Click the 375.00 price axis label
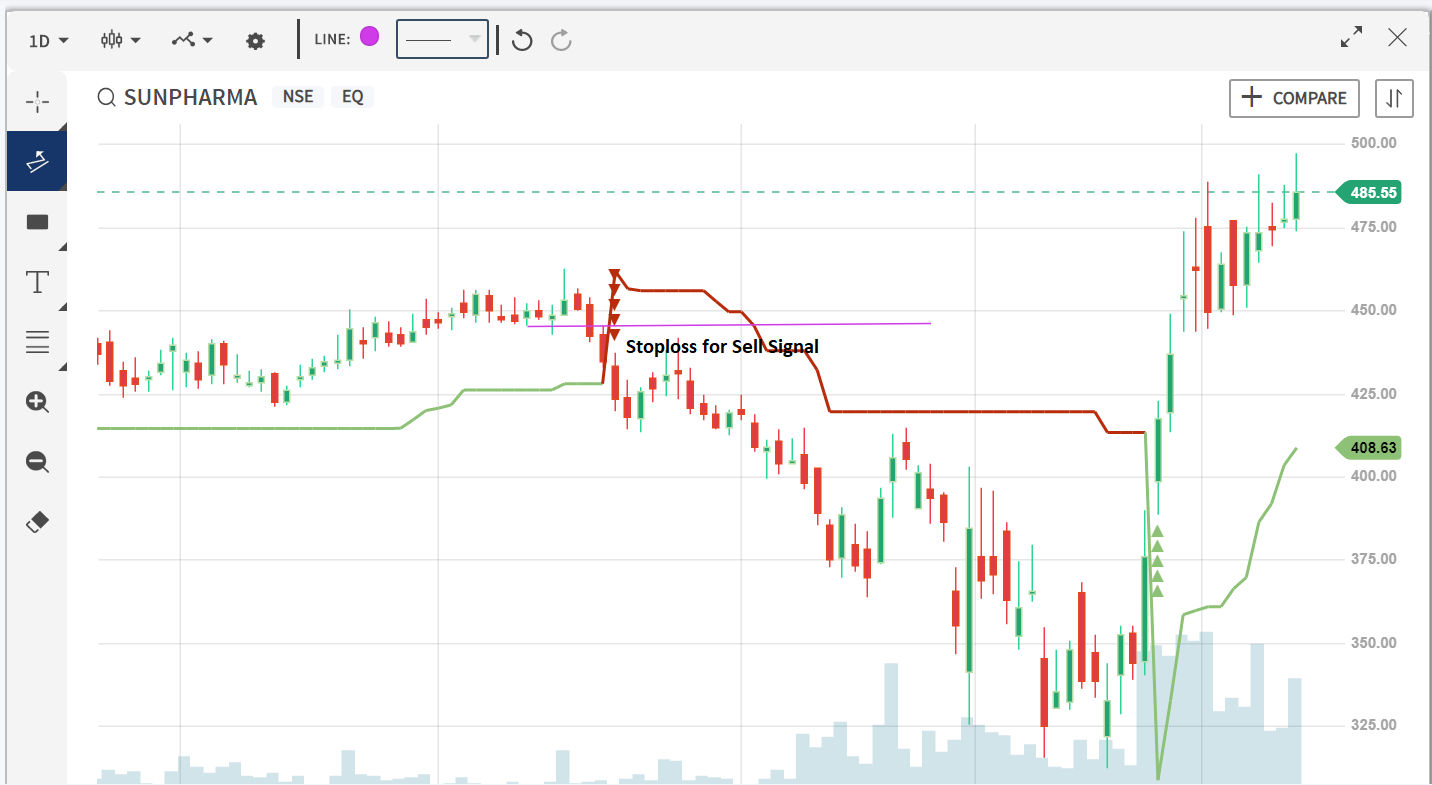 [x=1373, y=559]
